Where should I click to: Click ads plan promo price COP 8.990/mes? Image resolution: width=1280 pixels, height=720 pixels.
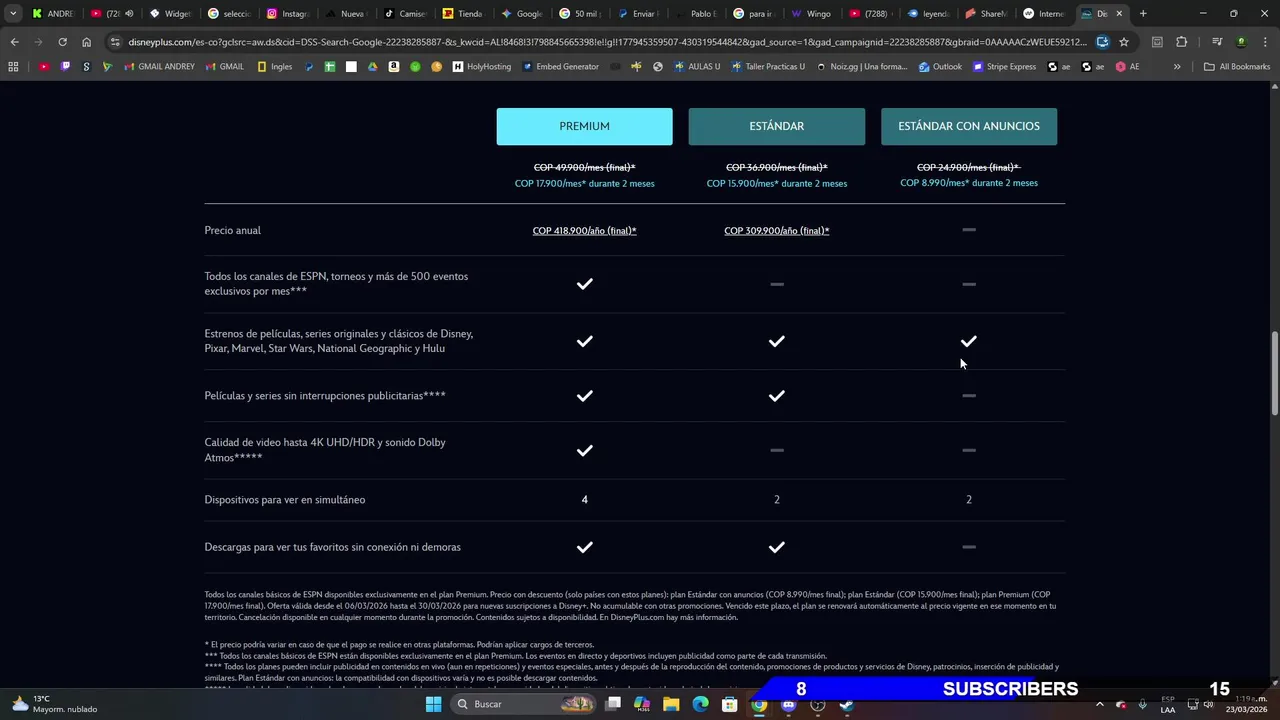(968, 183)
